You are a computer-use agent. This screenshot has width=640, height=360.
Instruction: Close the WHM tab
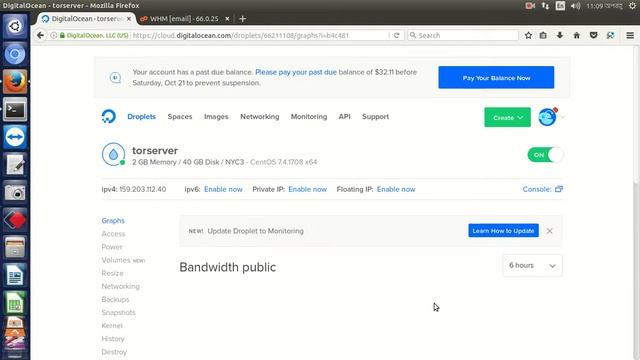point(227,19)
